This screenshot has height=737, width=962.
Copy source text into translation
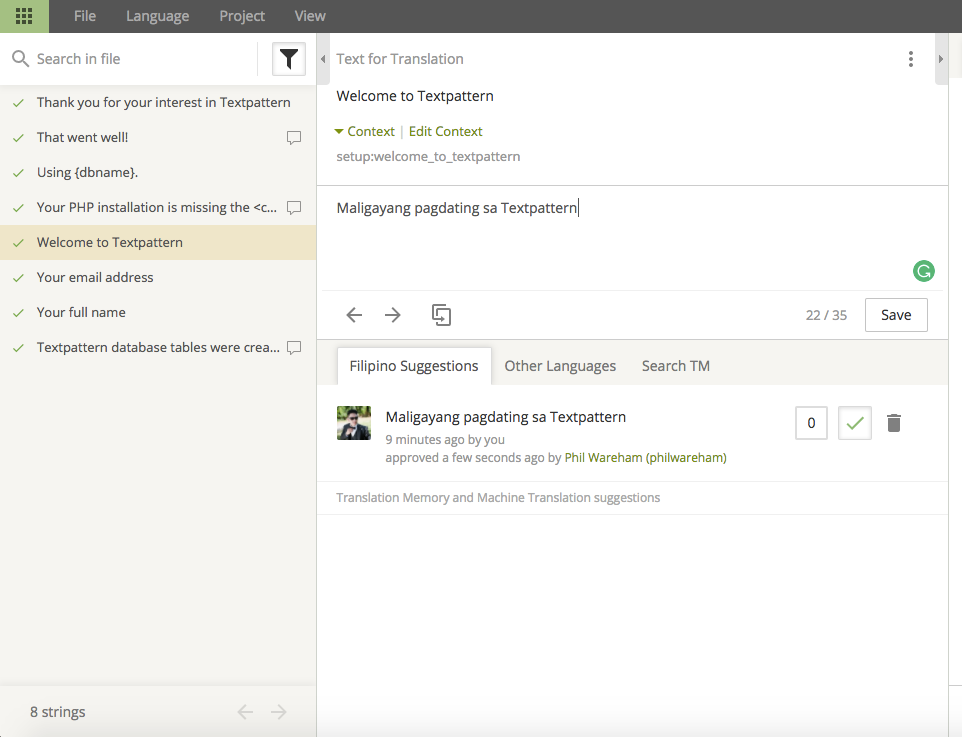point(441,315)
